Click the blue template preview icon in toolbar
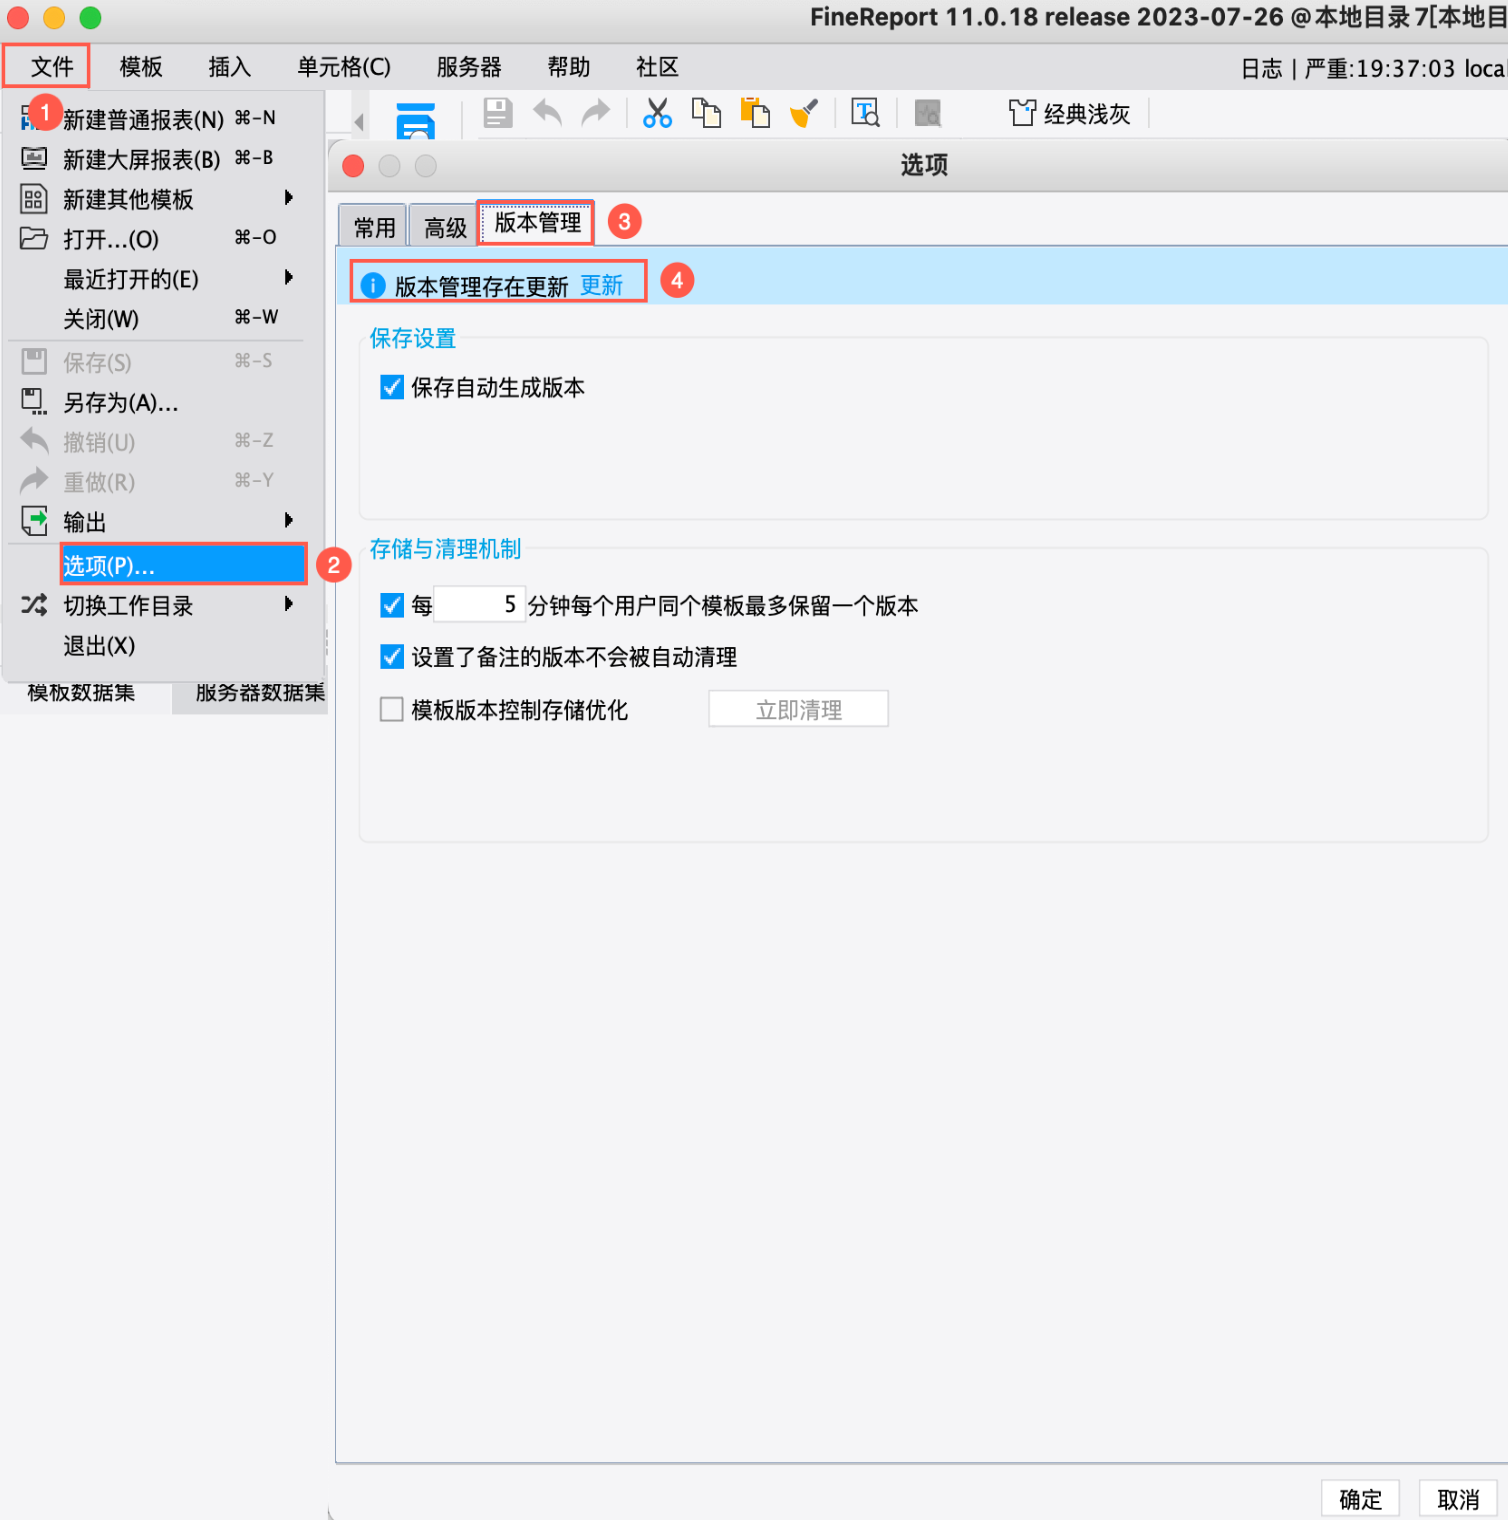This screenshot has height=1520, width=1508. 416,120
